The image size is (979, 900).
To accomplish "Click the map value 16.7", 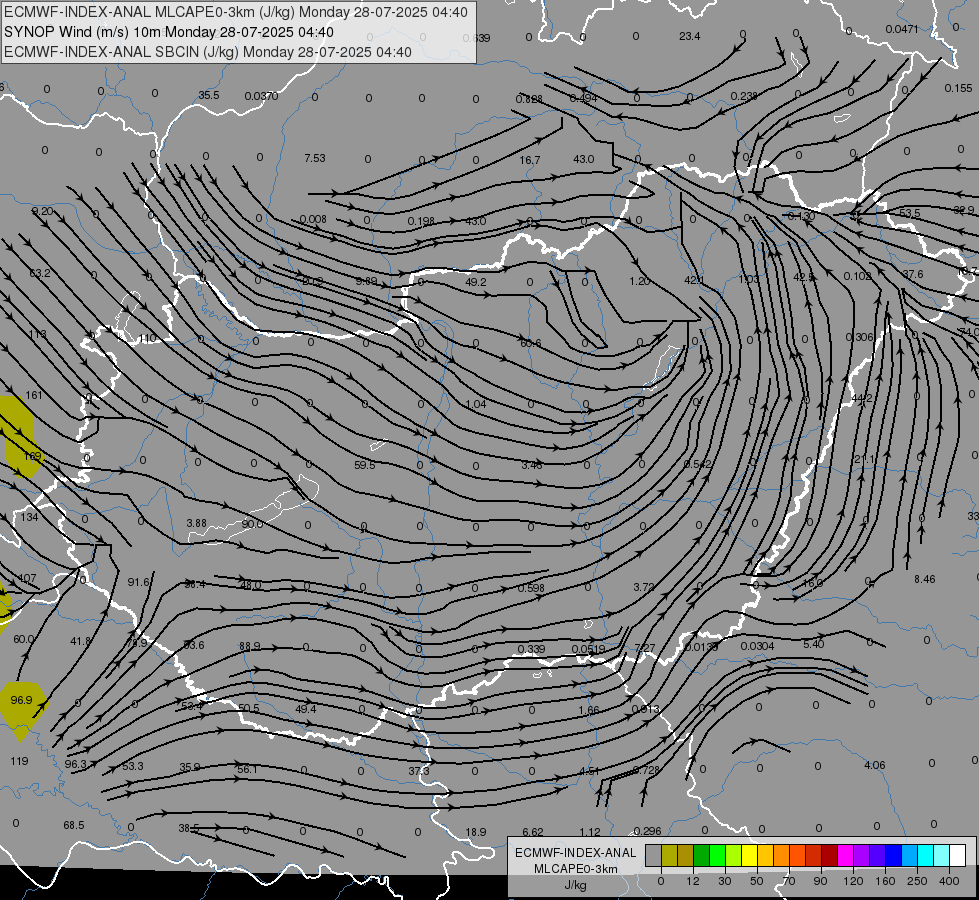I will click(529, 161).
